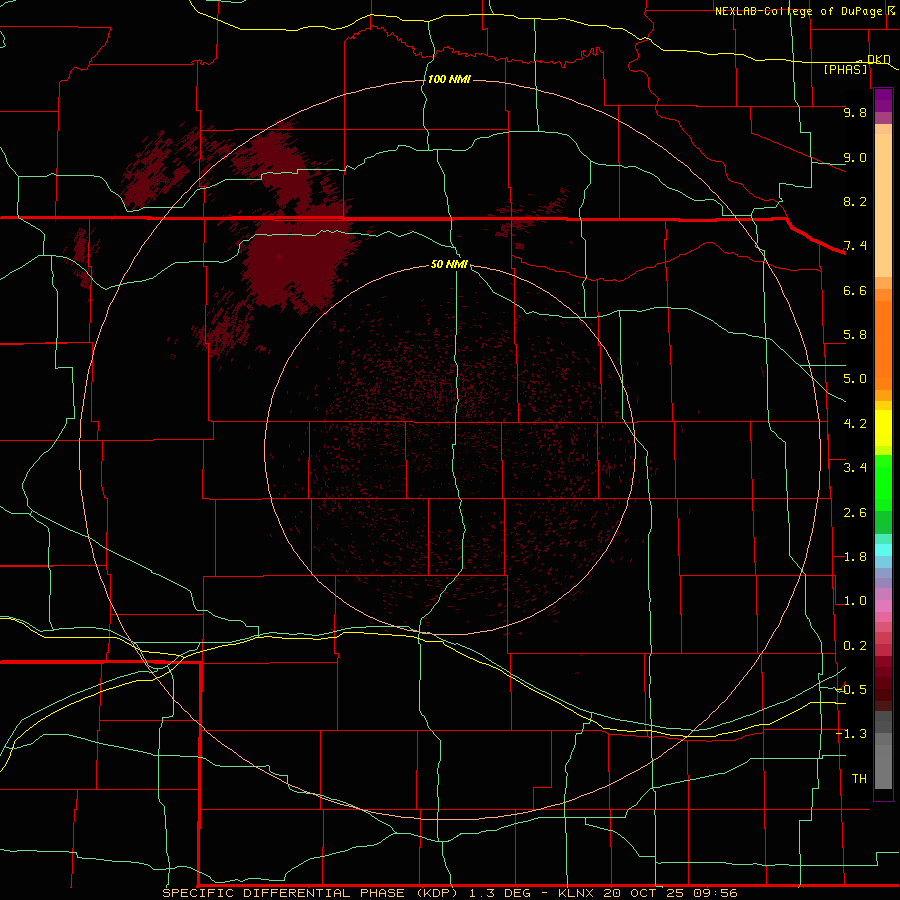This screenshot has width=900, height=900.
Task: Pick the gray band beside TH label
Action: (x=883, y=769)
